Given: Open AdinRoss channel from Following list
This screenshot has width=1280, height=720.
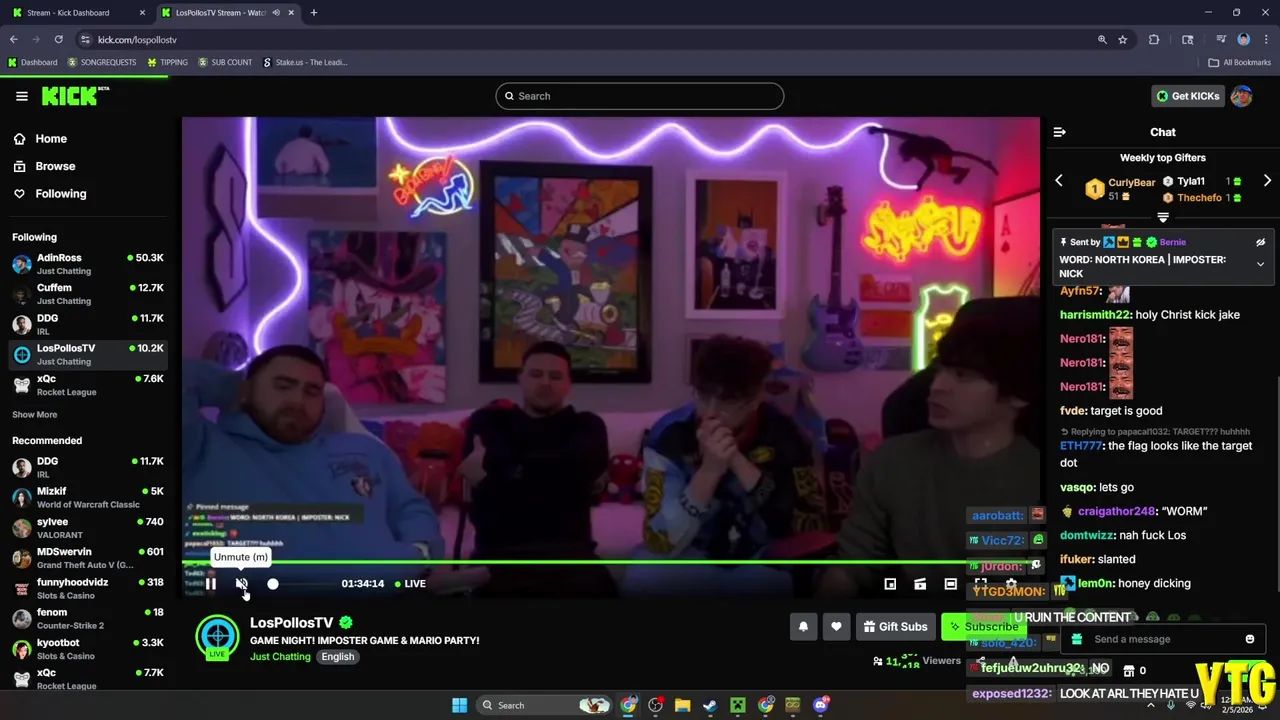Looking at the screenshot, I should pyautogui.click(x=87, y=264).
